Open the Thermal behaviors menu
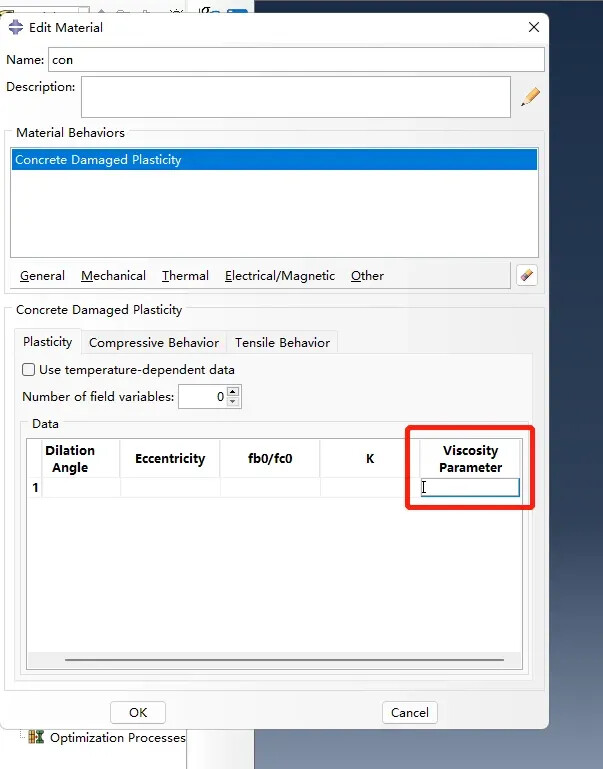This screenshot has width=603, height=769. [x=185, y=276]
